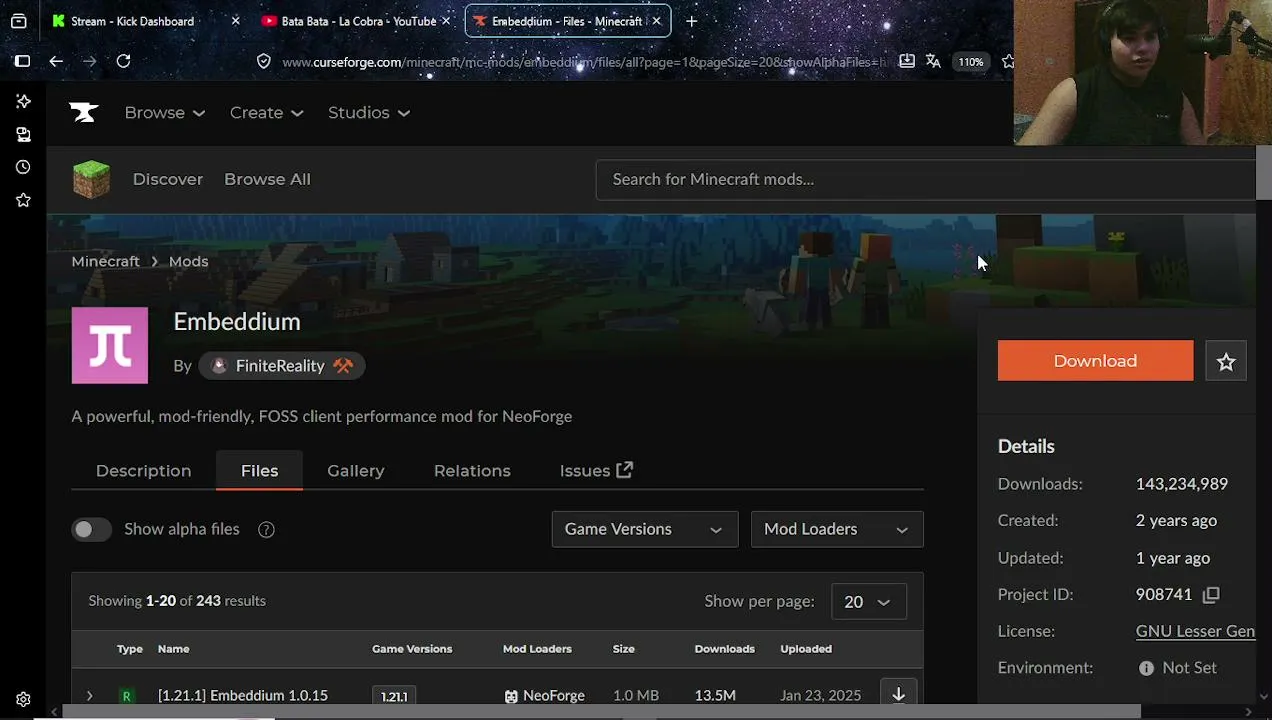Click the release type R badge for 1.0.15
Image resolution: width=1272 pixels, height=720 pixels.
[x=126, y=696]
